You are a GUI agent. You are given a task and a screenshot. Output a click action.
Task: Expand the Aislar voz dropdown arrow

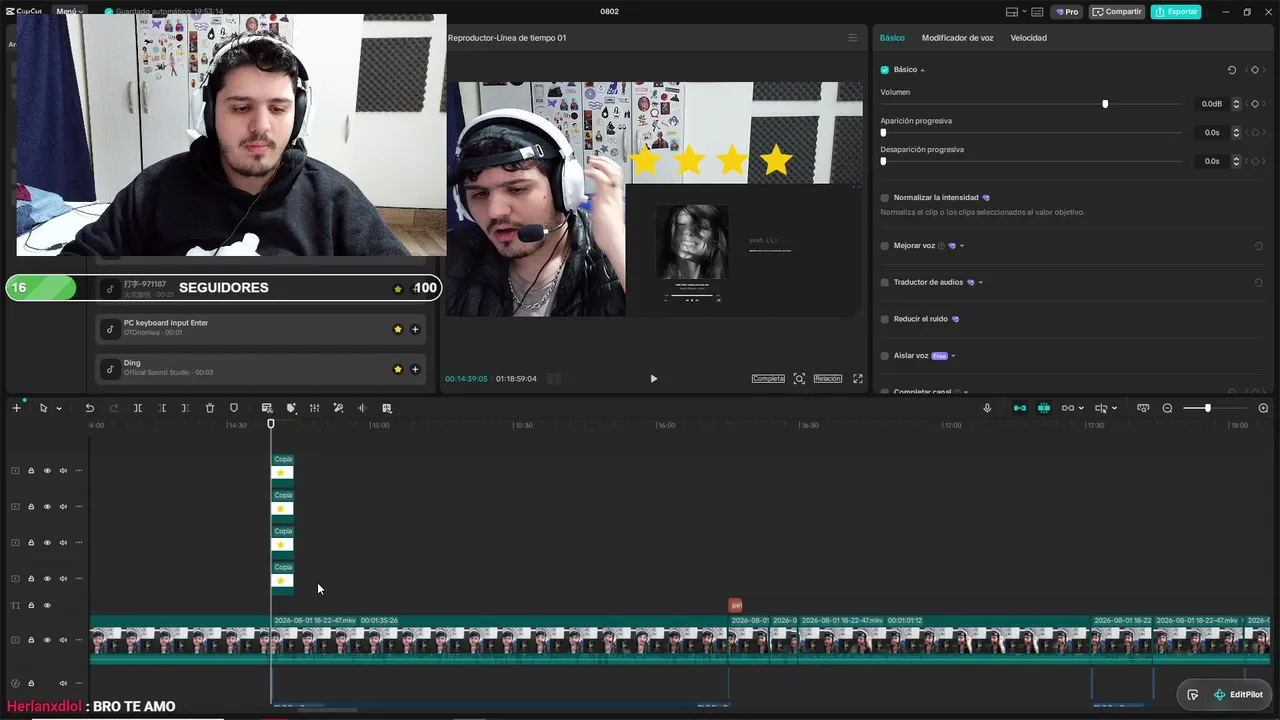(x=953, y=356)
